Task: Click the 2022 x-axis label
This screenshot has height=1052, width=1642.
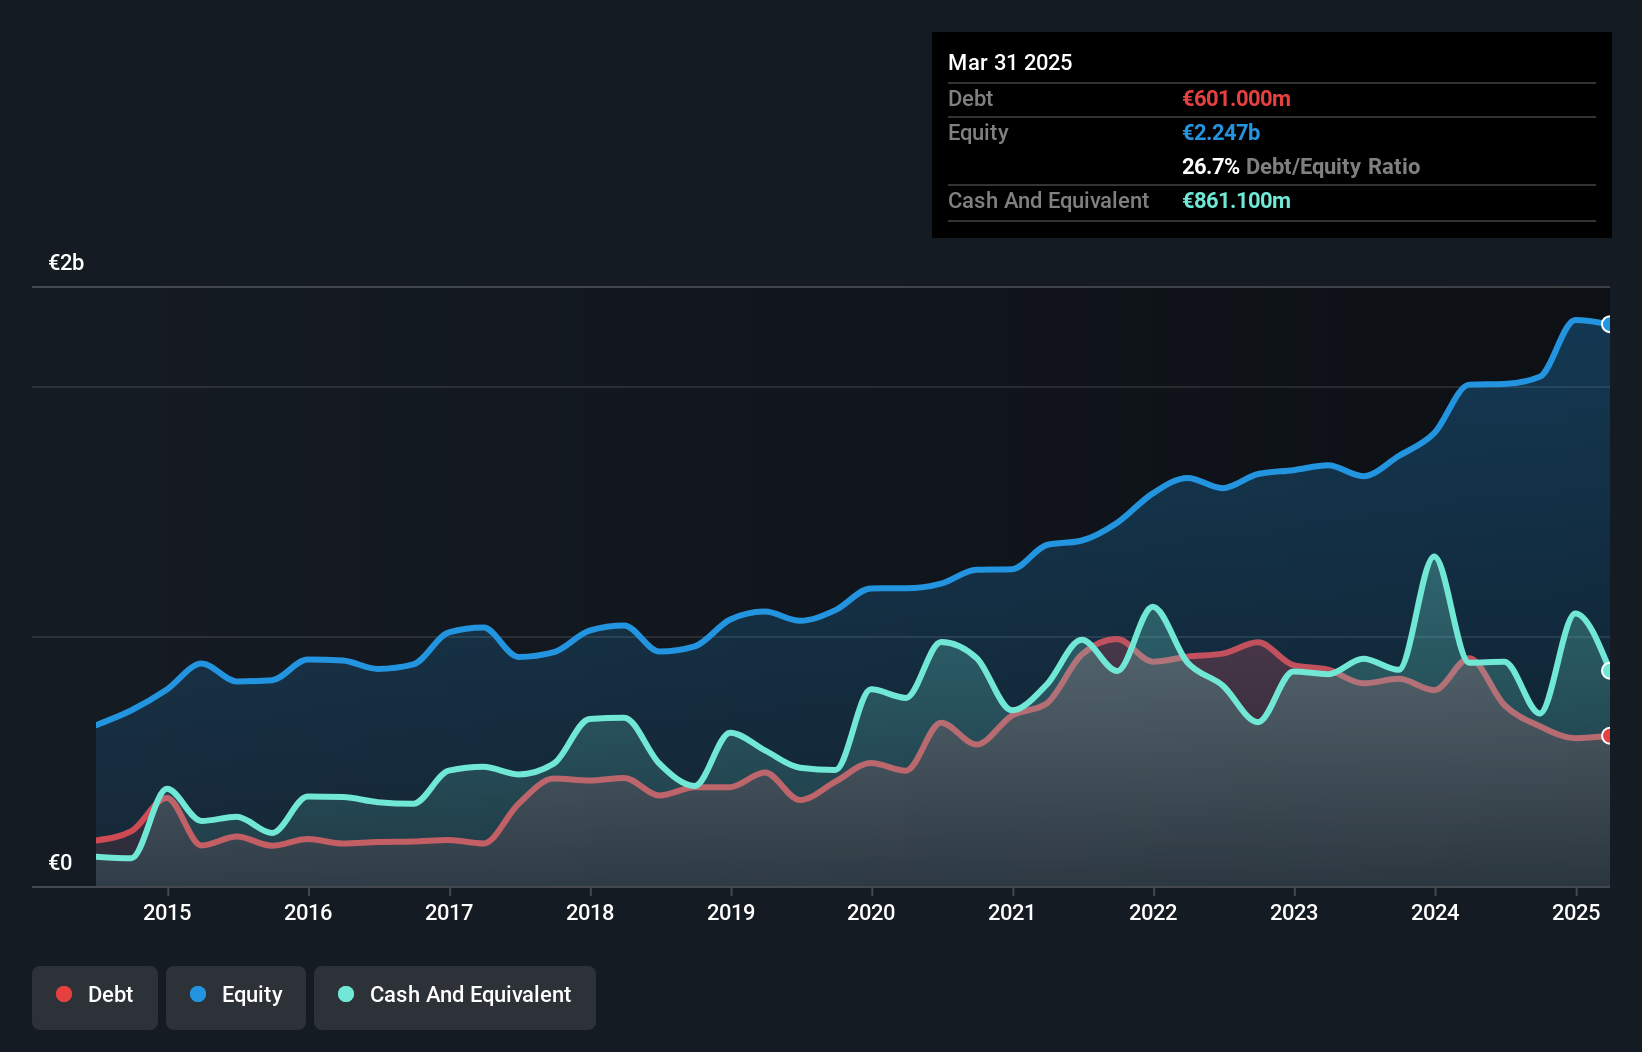Action: pyautogui.click(x=1153, y=912)
